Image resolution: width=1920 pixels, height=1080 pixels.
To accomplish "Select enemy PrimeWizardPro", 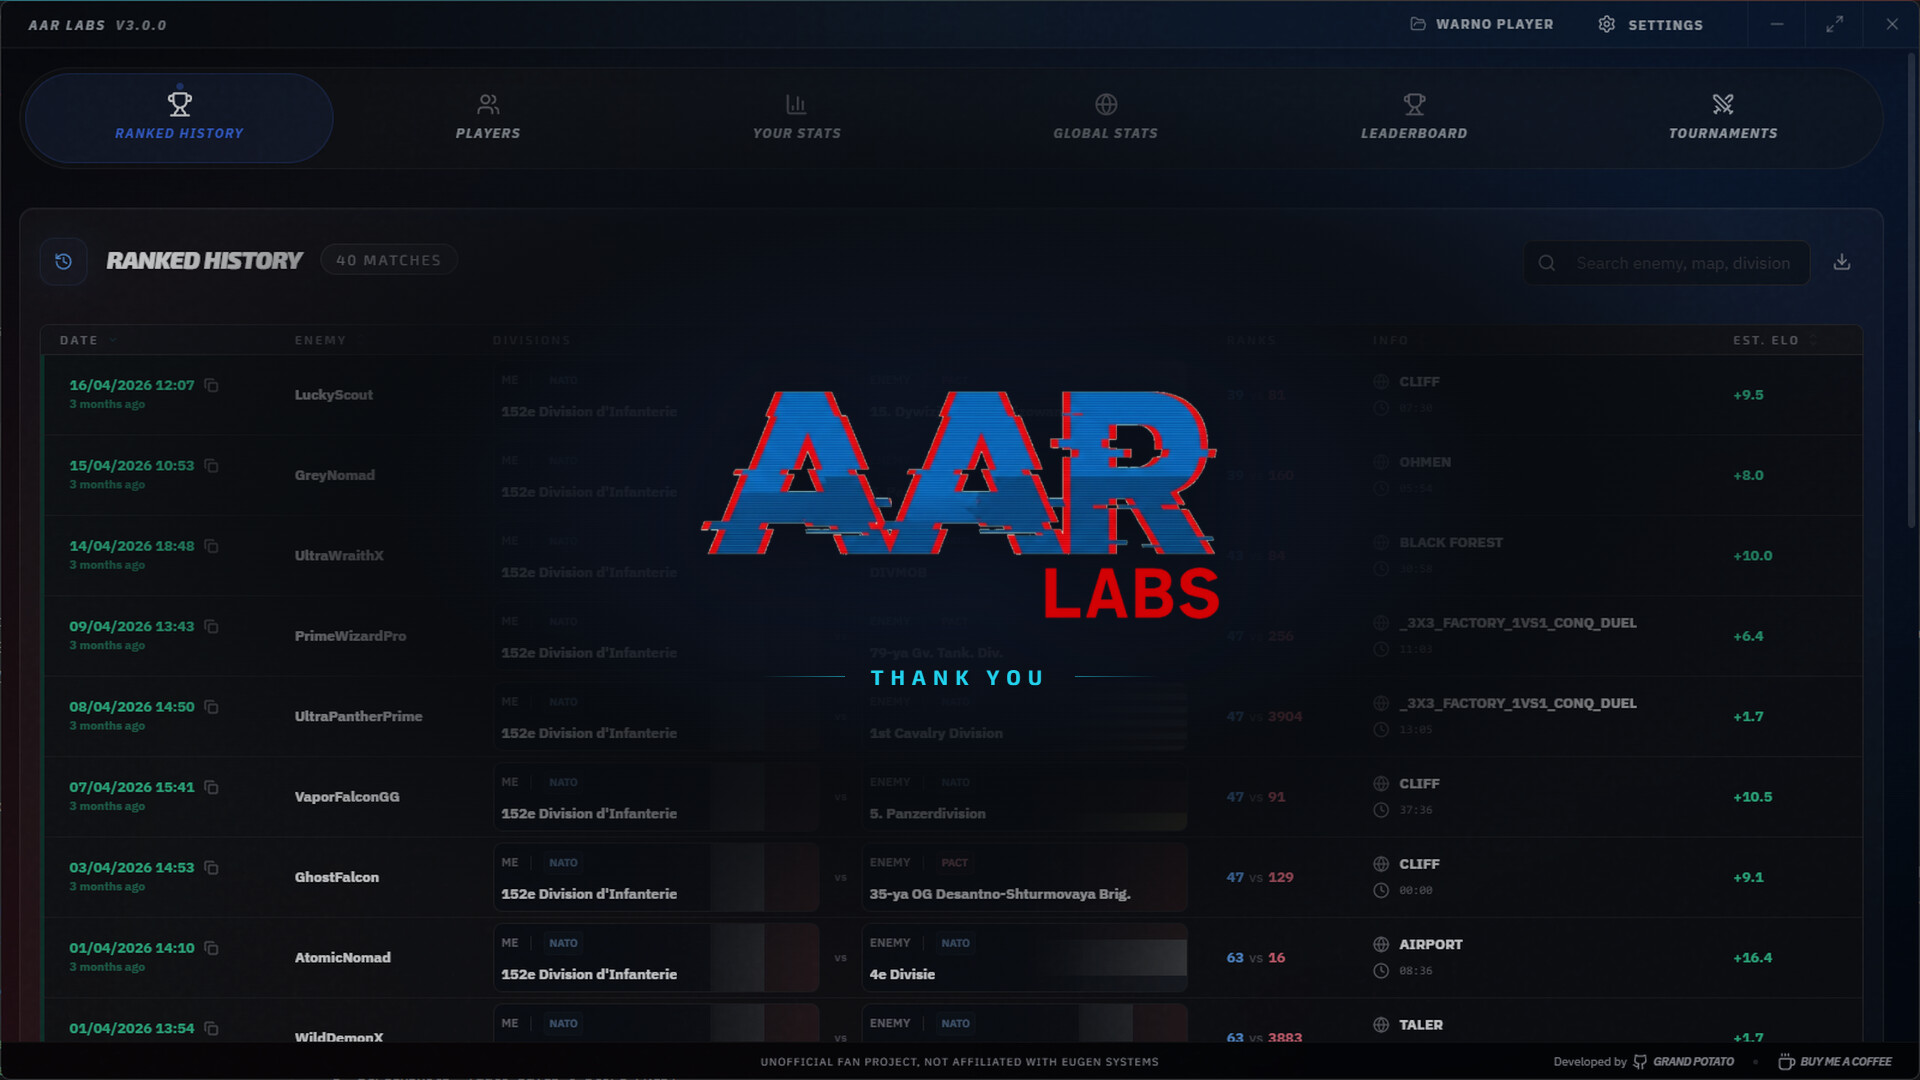I will [x=350, y=636].
